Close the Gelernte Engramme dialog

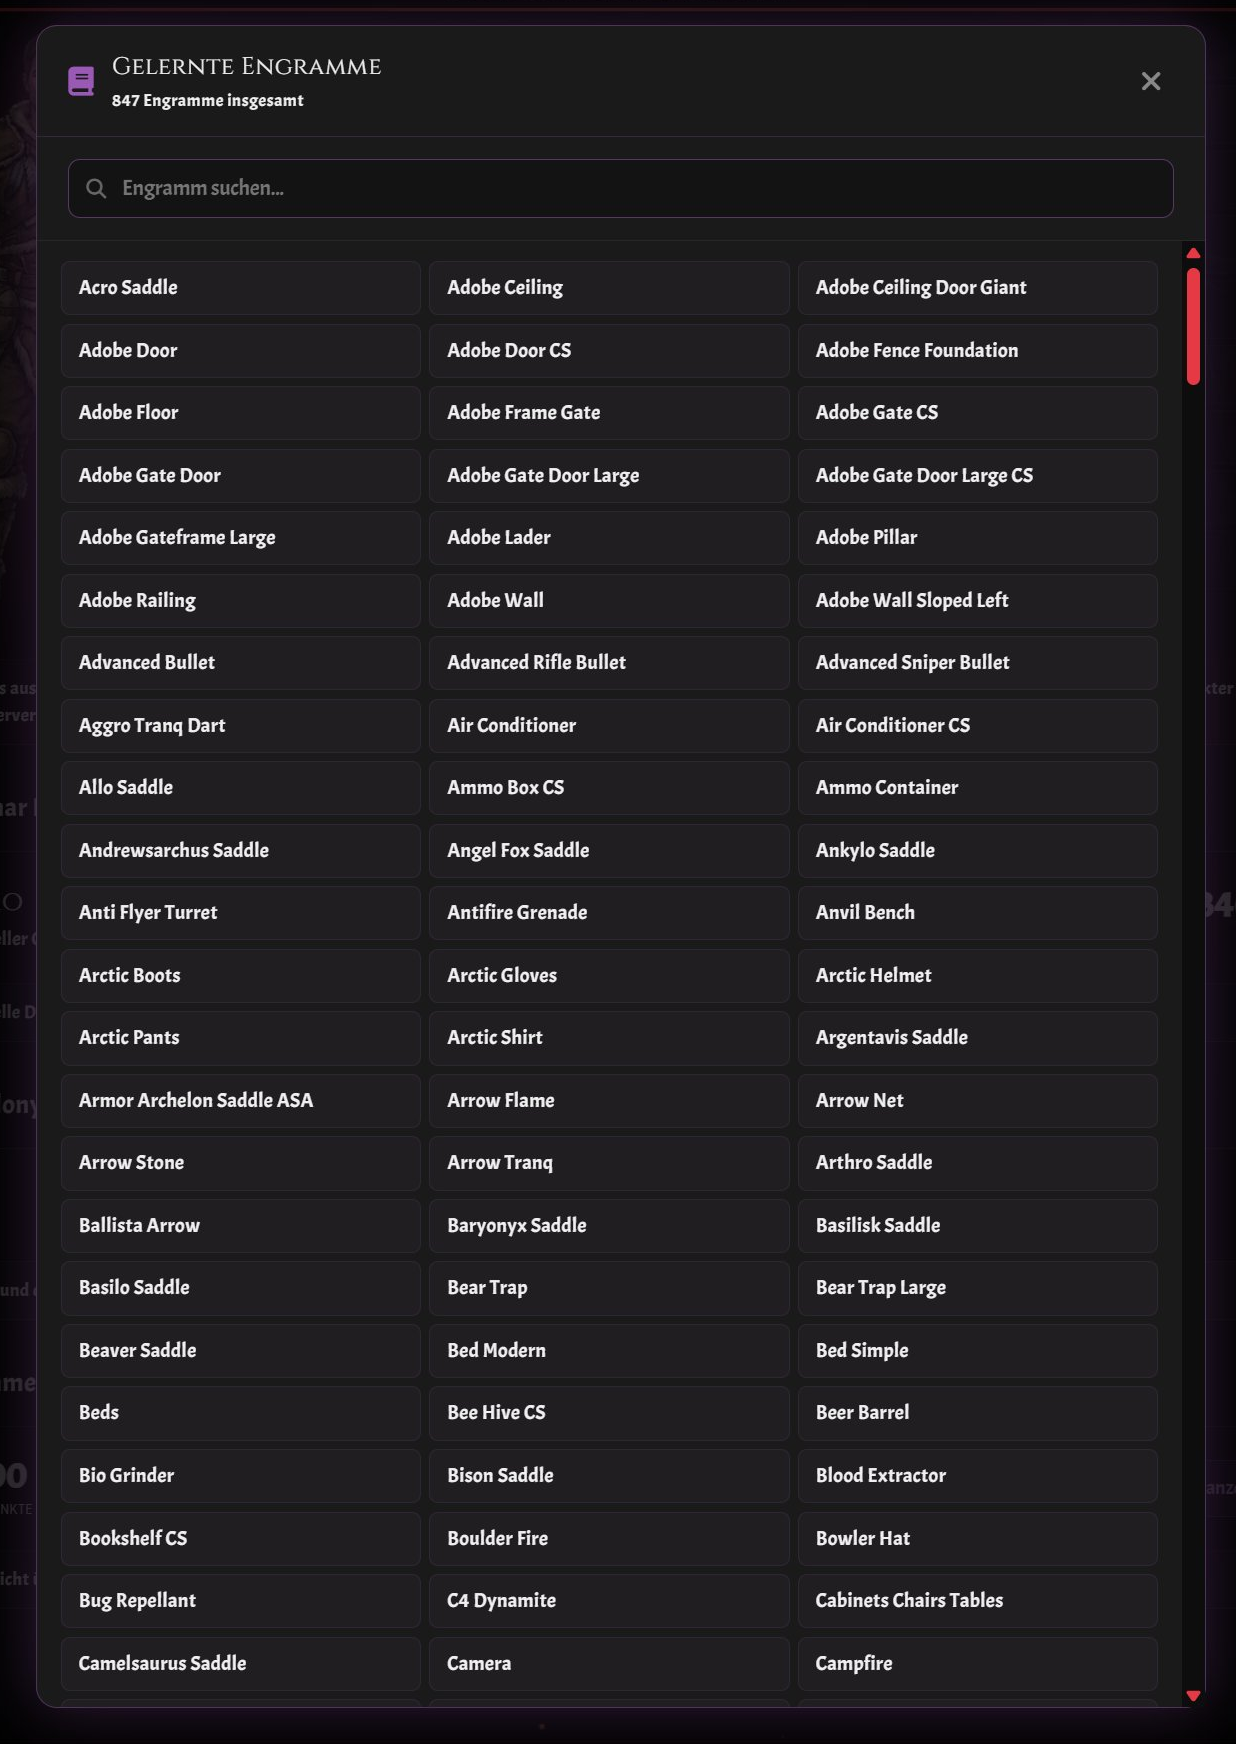1151,81
